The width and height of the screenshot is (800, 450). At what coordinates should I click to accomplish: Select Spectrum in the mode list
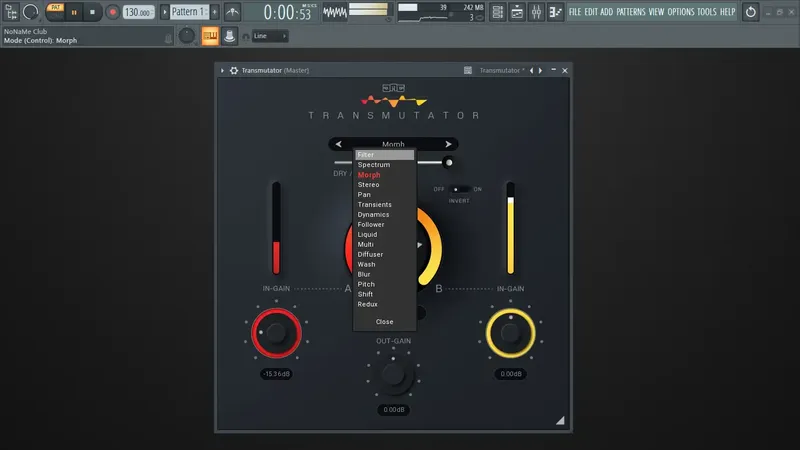[x=385, y=165]
